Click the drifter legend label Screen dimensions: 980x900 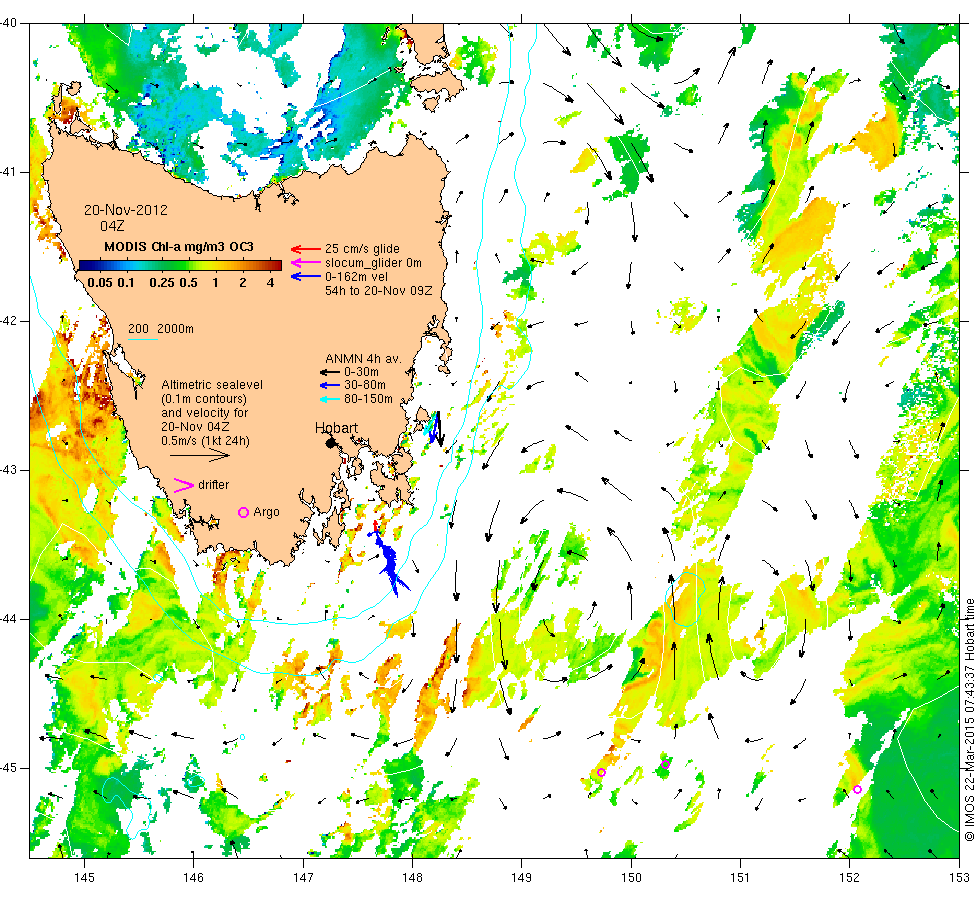(213, 485)
